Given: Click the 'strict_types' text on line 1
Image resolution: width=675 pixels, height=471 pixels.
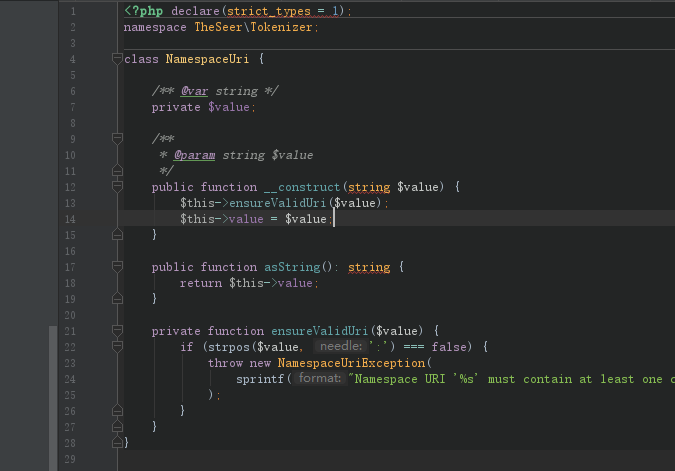Looking at the screenshot, I should point(269,11).
